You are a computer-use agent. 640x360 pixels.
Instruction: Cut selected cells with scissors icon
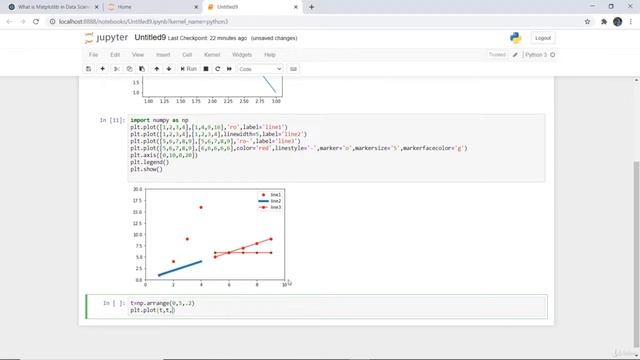pos(116,69)
